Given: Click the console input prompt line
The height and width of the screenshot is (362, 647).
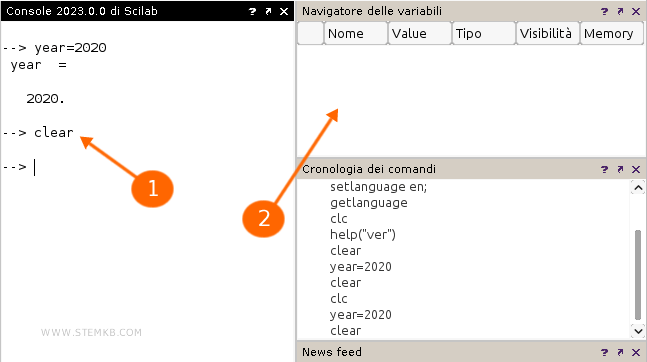Looking at the screenshot, I should coord(148,167).
